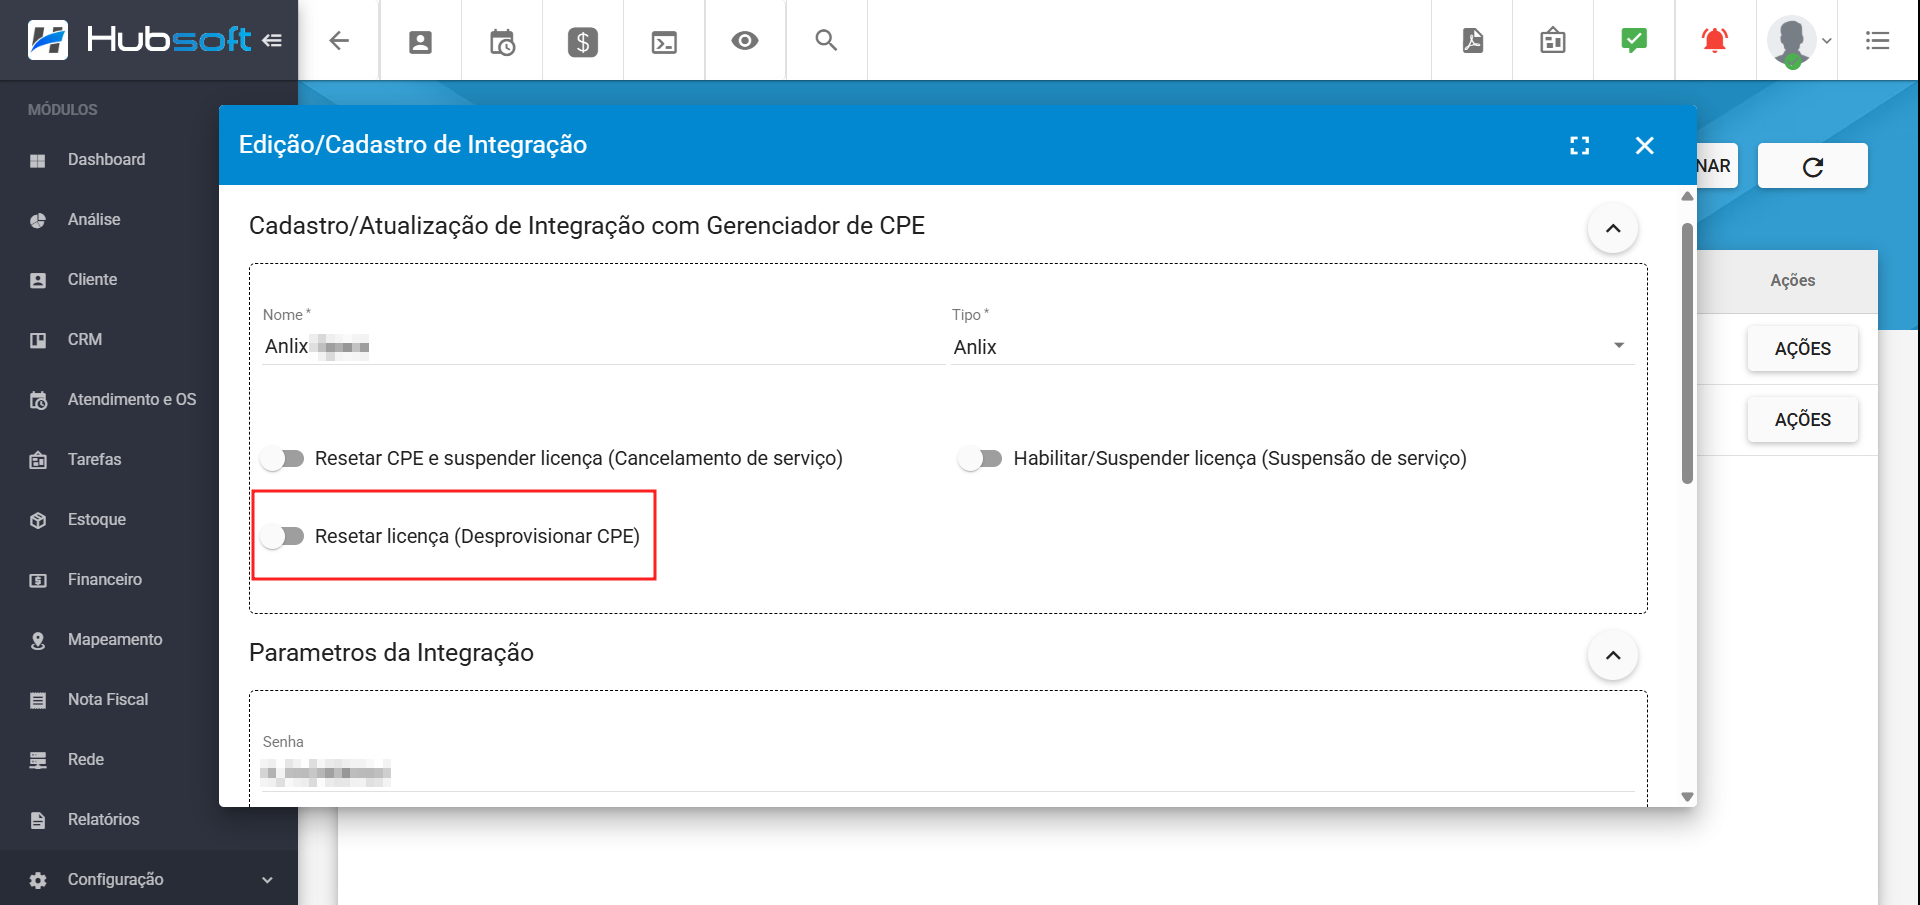This screenshot has height=905, width=1920.
Task: Open the dollar sign financial icon
Action: click(x=583, y=42)
